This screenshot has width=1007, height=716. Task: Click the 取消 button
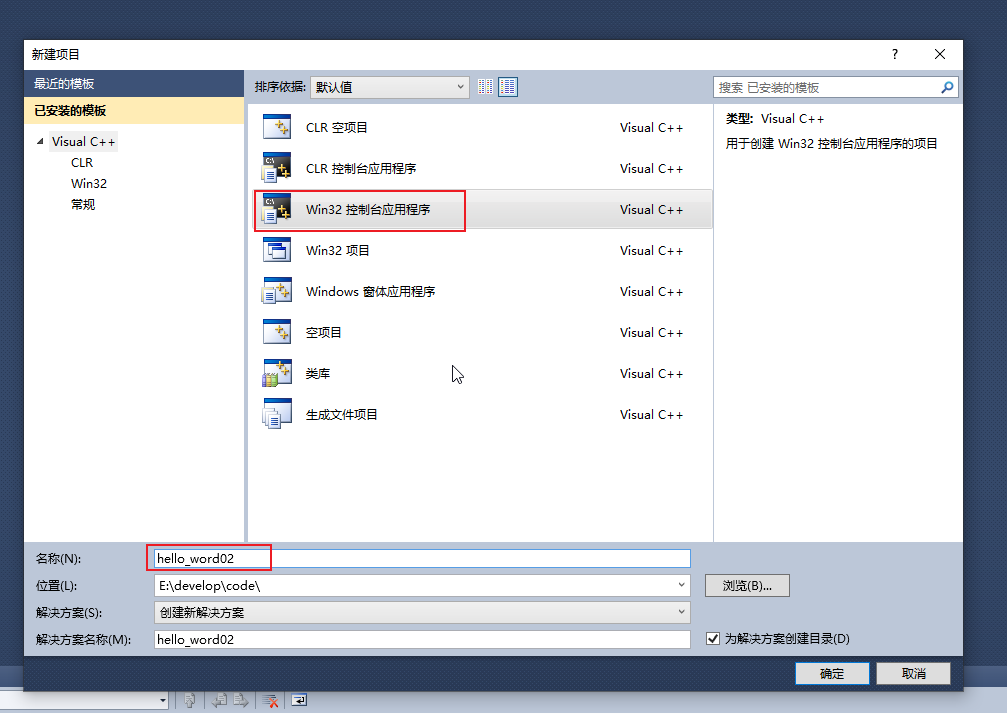point(913,673)
